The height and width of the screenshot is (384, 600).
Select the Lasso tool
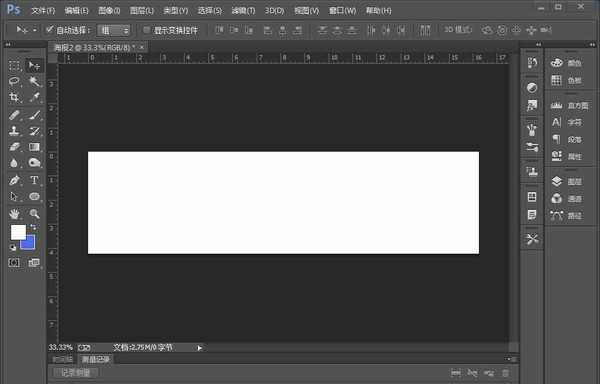tap(14, 81)
